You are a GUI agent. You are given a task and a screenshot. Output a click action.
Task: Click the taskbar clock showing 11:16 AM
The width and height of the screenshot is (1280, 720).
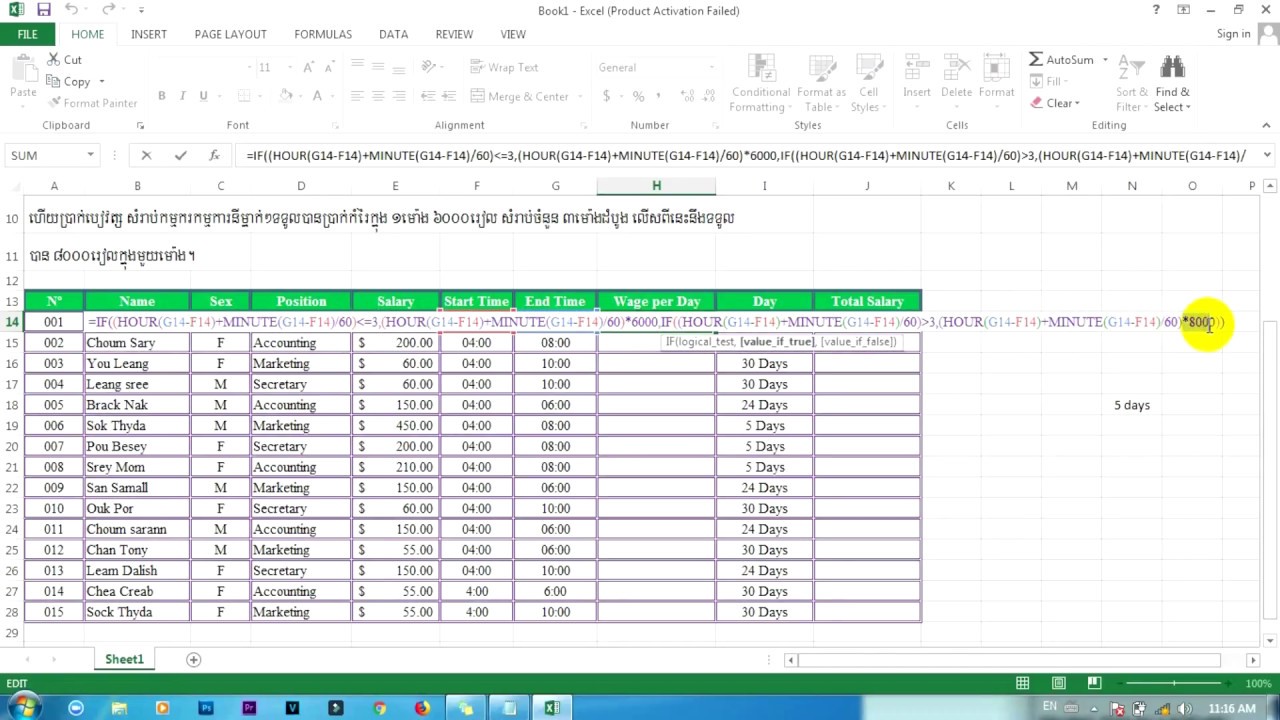click(1232, 708)
